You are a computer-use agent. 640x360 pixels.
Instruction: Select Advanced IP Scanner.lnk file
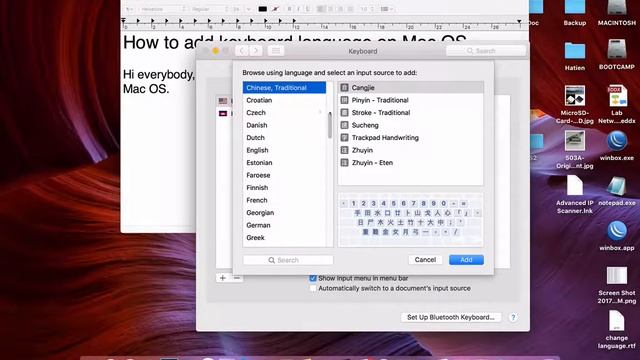tap(575, 195)
